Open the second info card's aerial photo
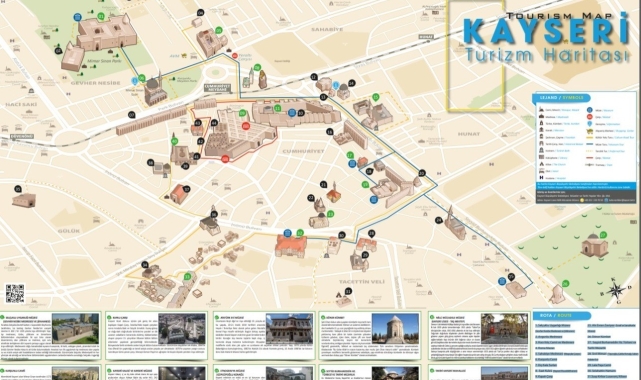Image resolution: width=641 pixels, height=380 pixels. coord(182,329)
